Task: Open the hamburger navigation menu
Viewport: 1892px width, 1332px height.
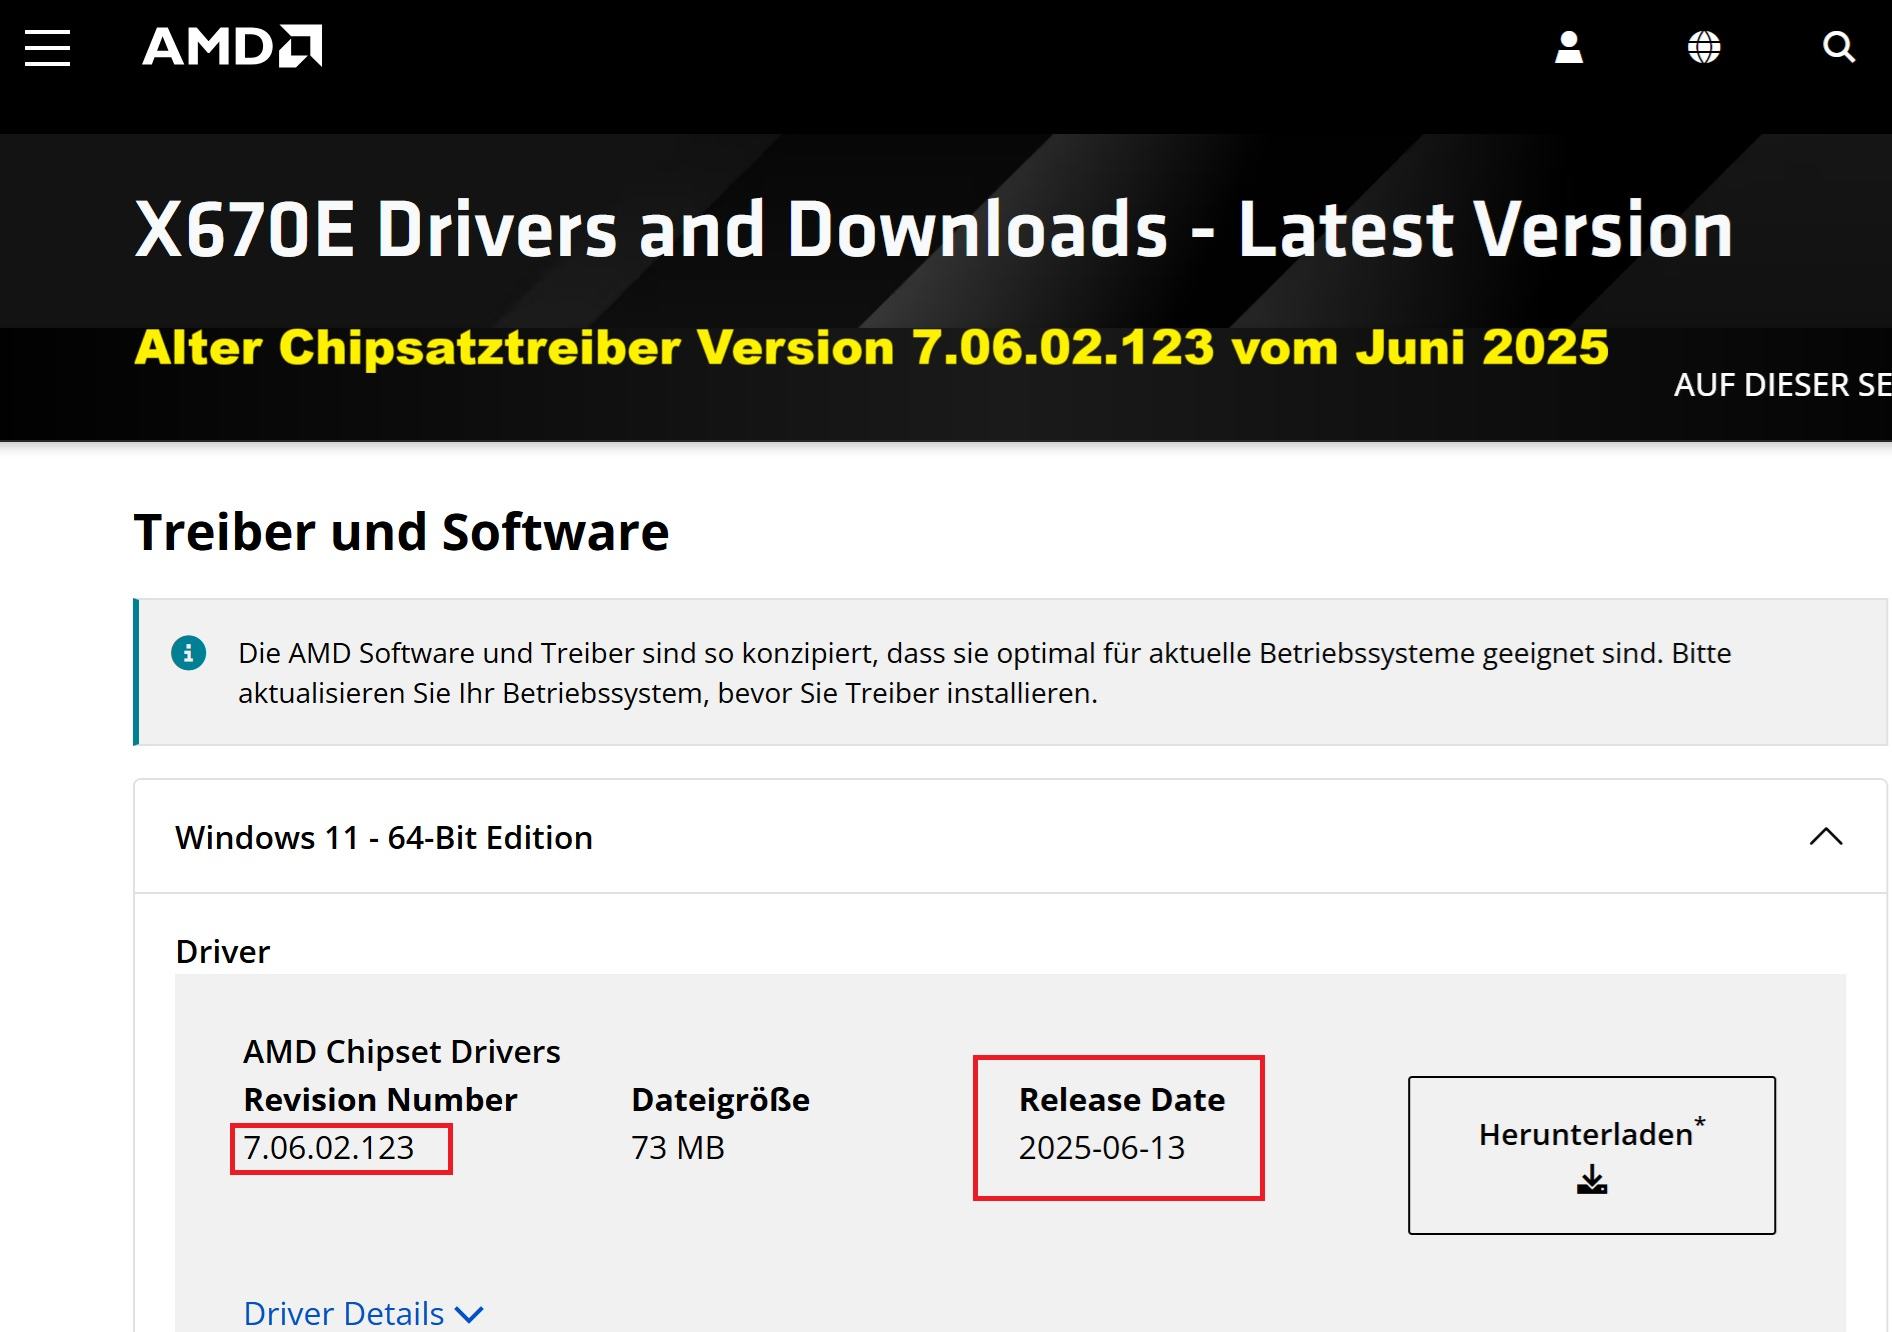Action: [x=47, y=47]
